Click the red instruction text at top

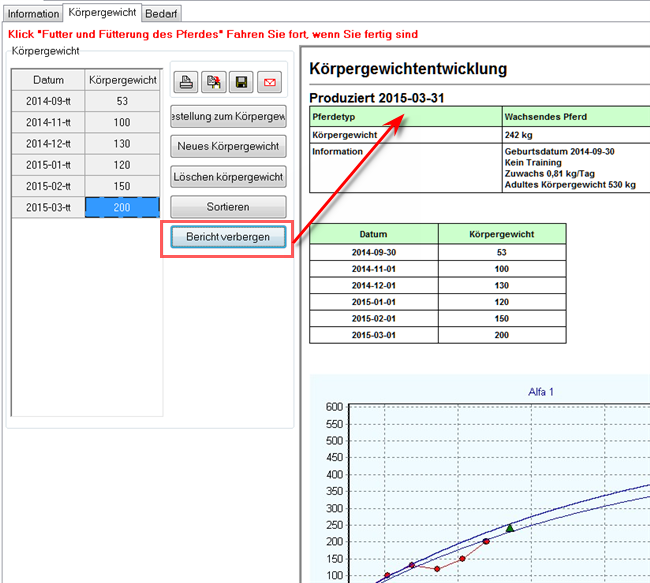pyautogui.click(x=213, y=34)
